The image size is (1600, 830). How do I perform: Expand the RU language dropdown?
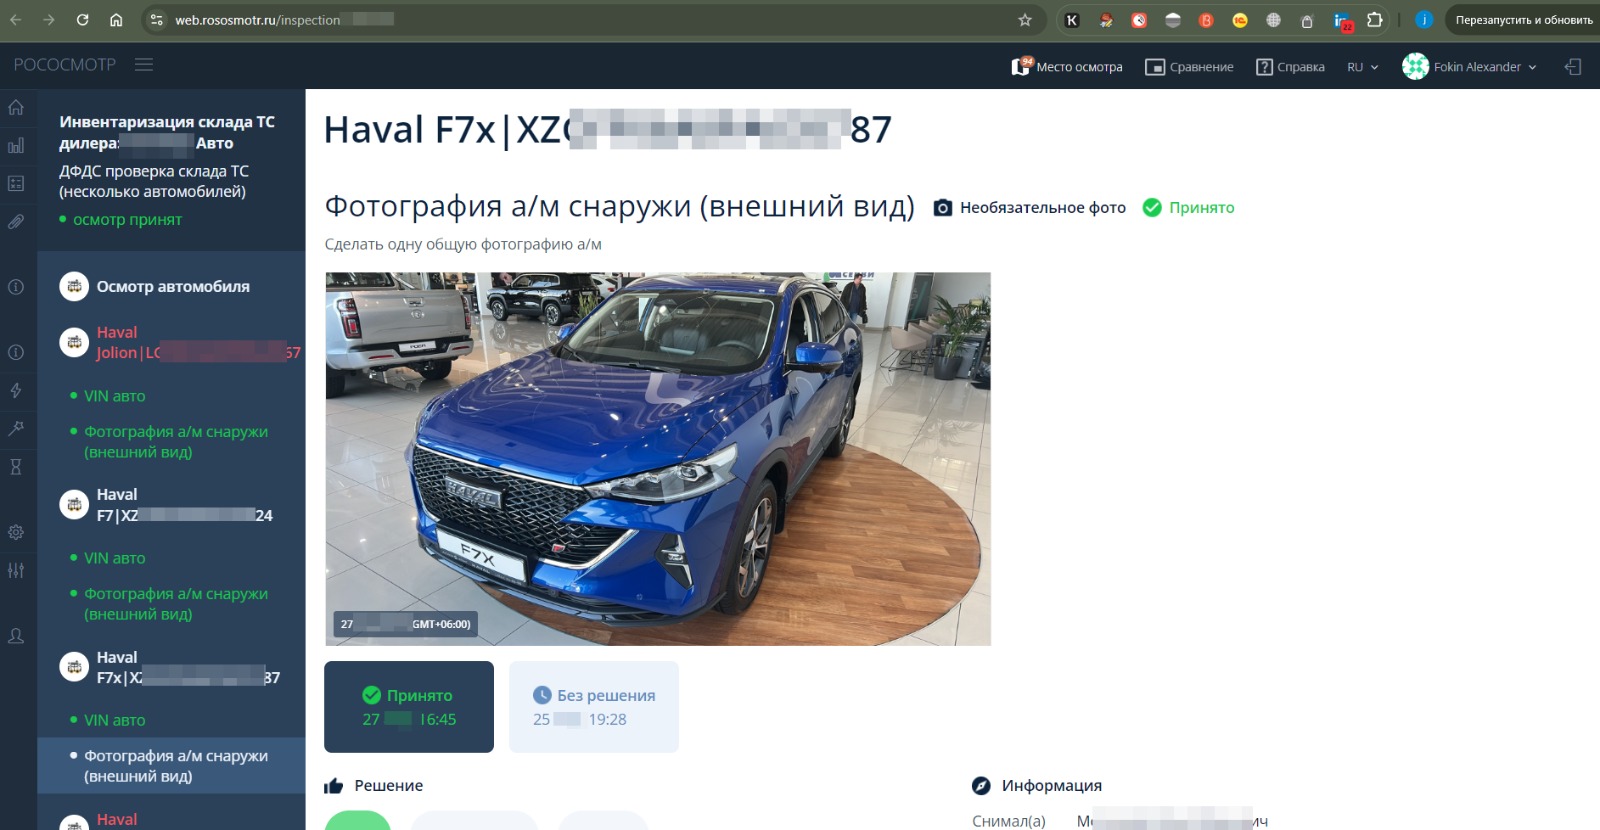click(1362, 67)
